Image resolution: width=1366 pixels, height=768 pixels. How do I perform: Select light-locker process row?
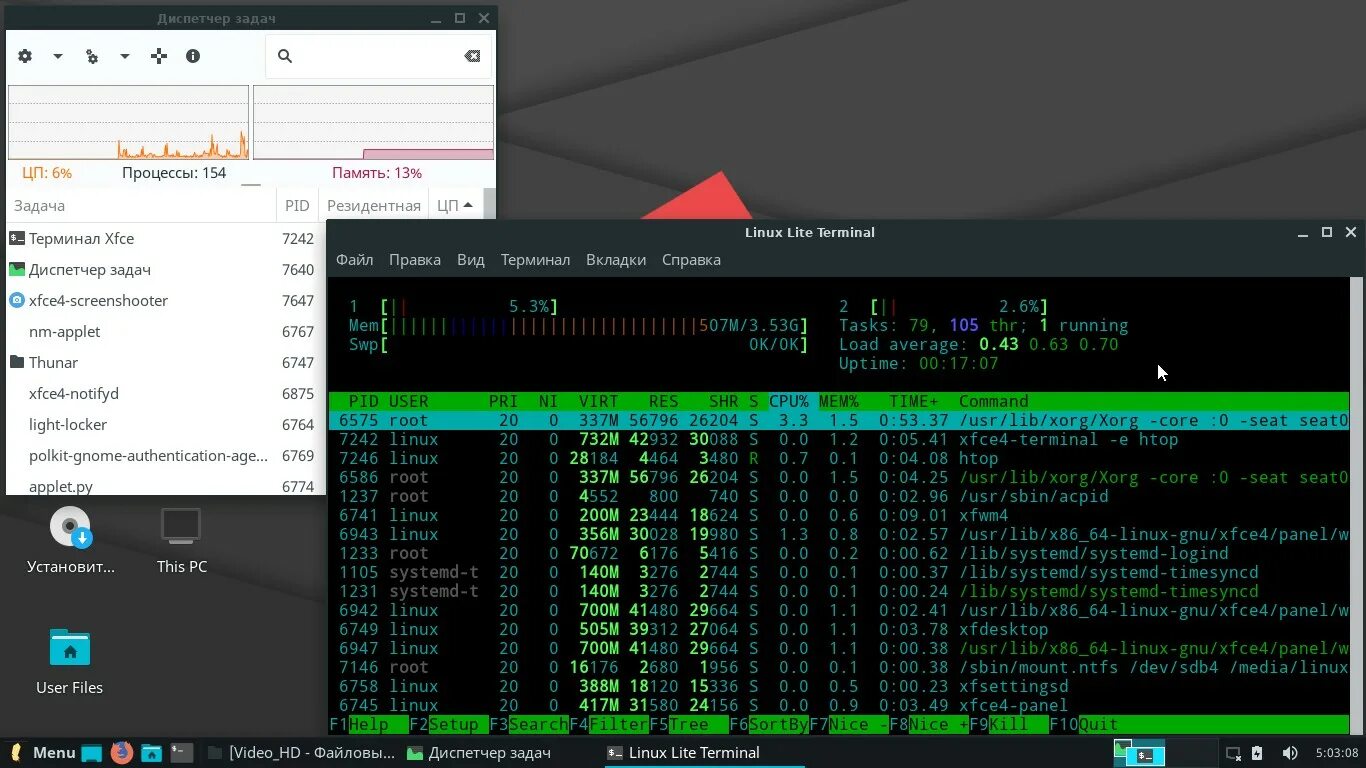tap(165, 424)
